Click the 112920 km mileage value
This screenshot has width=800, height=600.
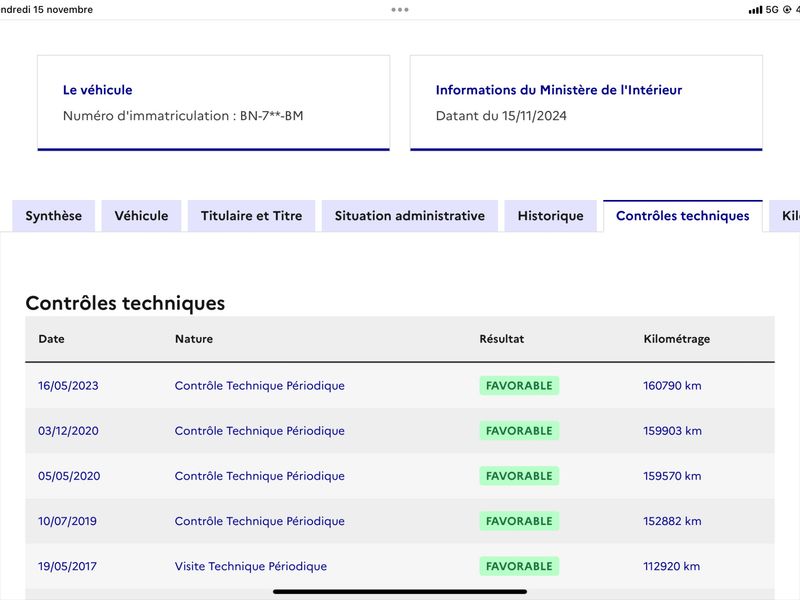coord(671,566)
